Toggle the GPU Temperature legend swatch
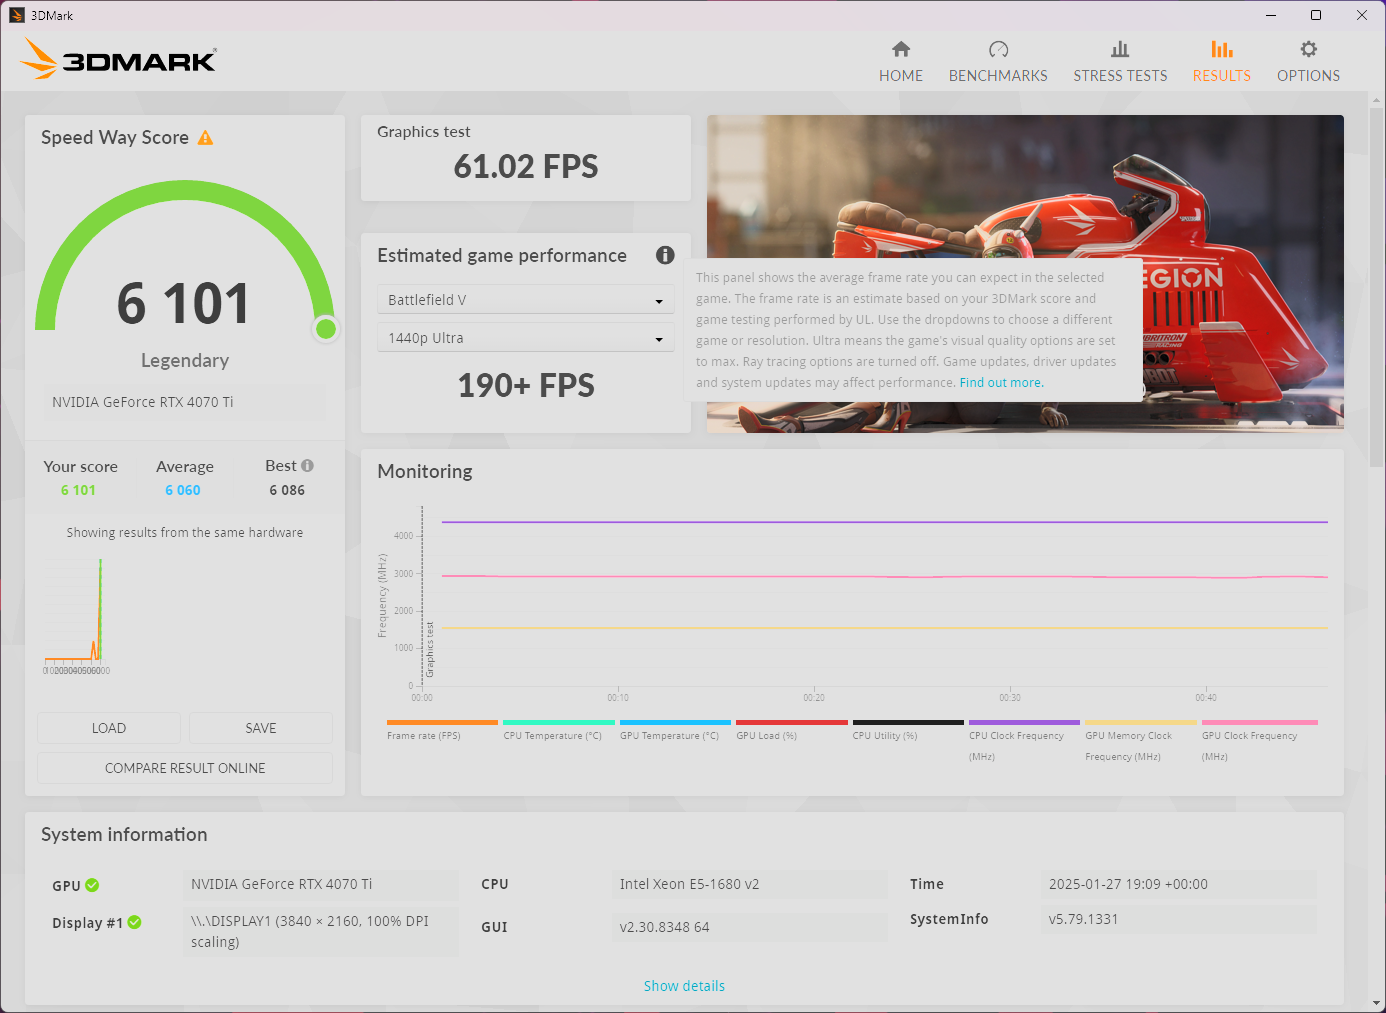The image size is (1386, 1013). [x=675, y=722]
